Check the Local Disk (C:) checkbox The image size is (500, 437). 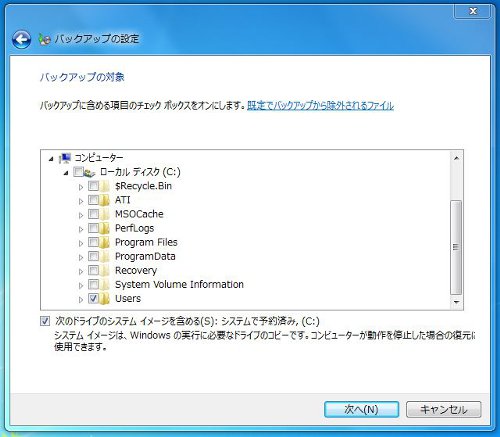78,172
